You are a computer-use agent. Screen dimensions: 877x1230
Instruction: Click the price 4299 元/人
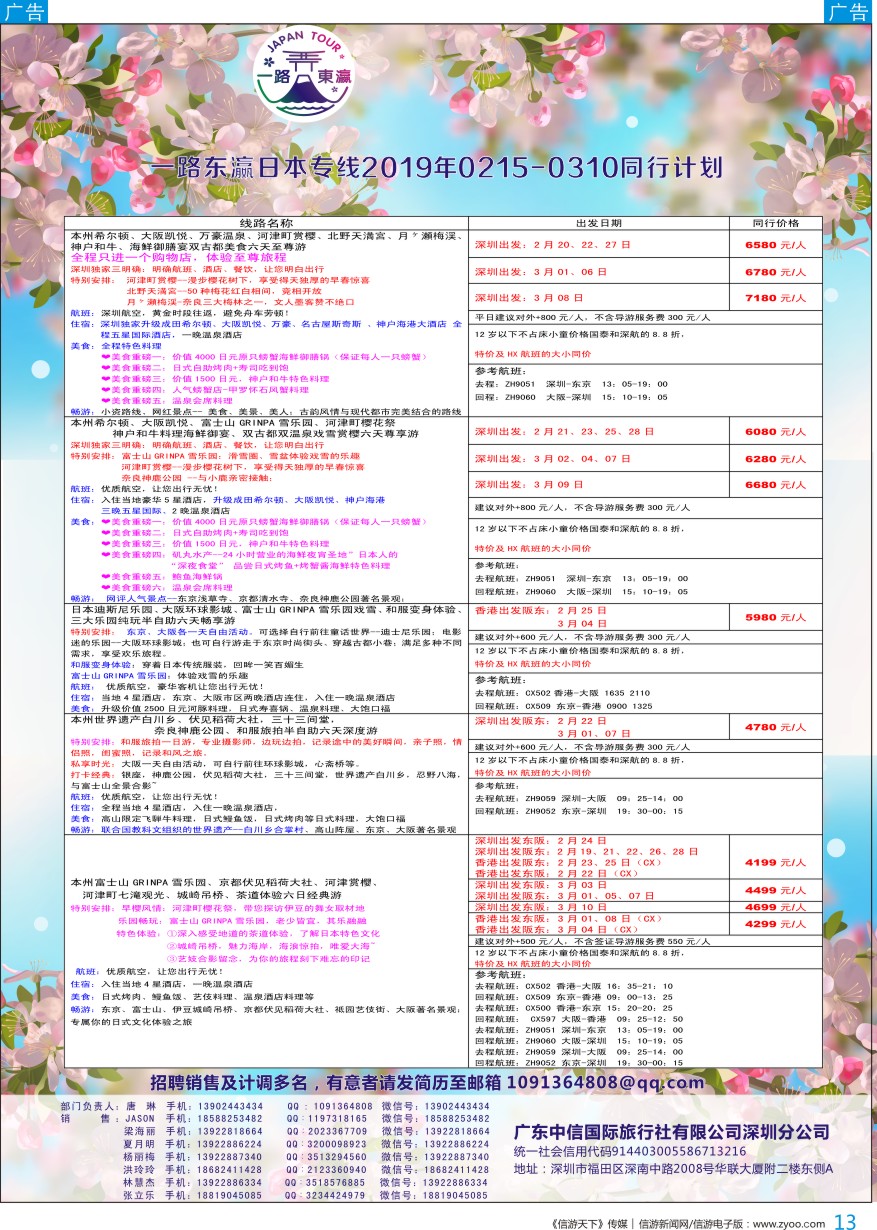coord(775,924)
